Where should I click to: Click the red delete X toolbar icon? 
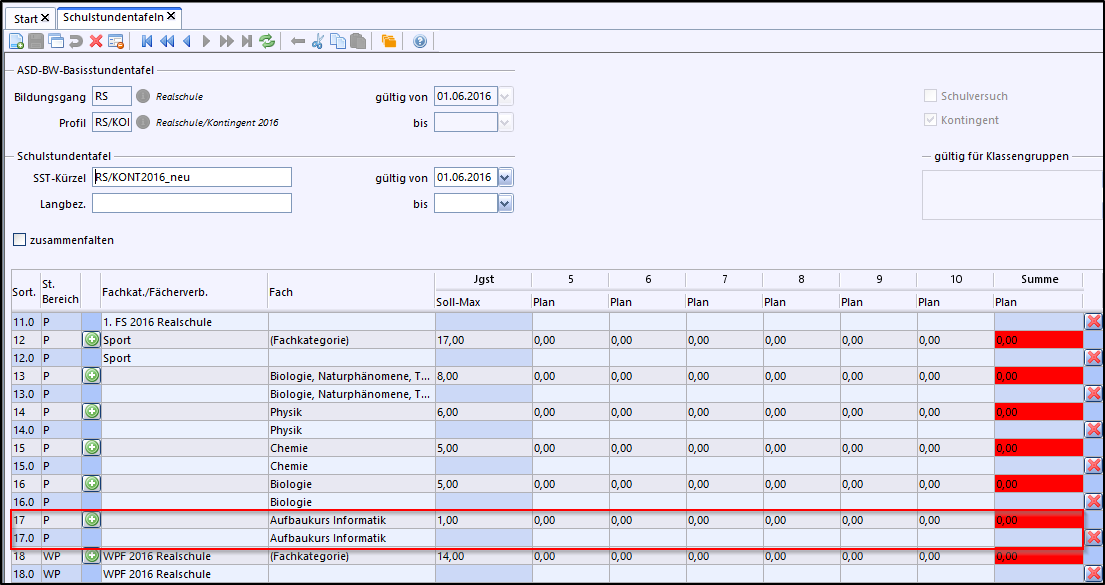pyautogui.click(x=96, y=41)
